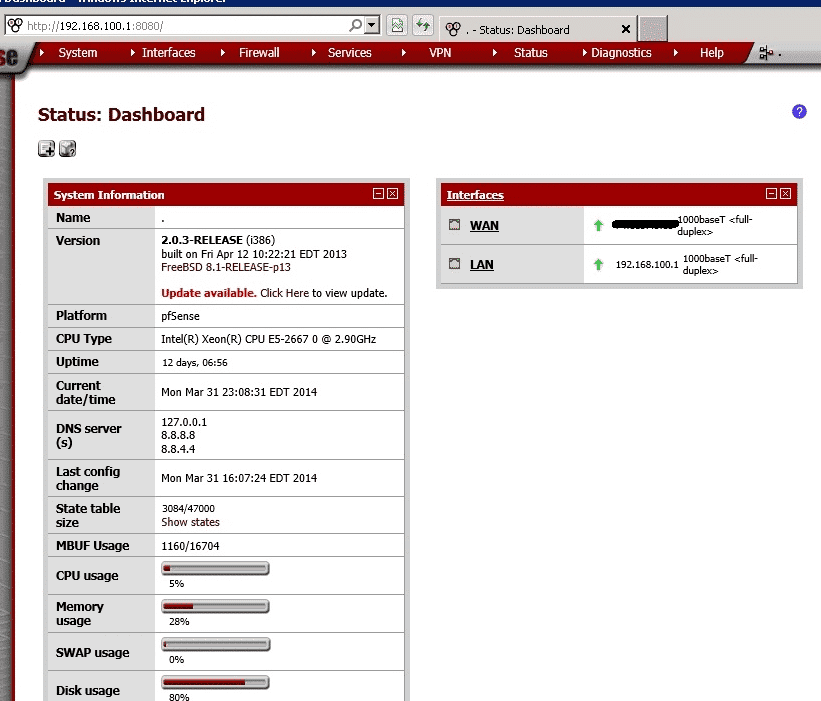Click the Disk usage progress bar
Image resolution: width=821 pixels, height=701 pixels.
[216, 682]
